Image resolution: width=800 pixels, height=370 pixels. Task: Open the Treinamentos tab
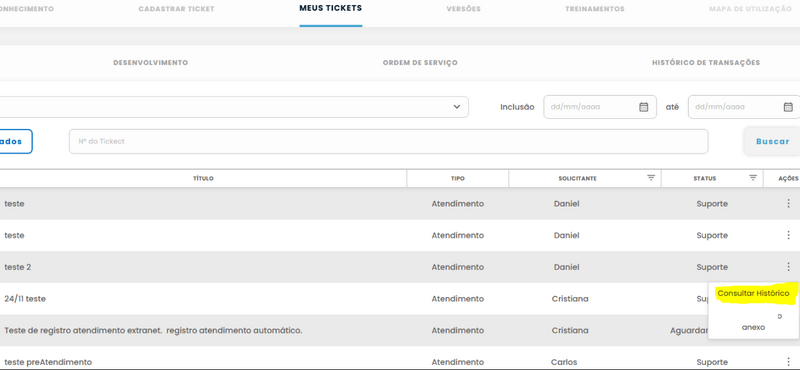pyautogui.click(x=595, y=9)
